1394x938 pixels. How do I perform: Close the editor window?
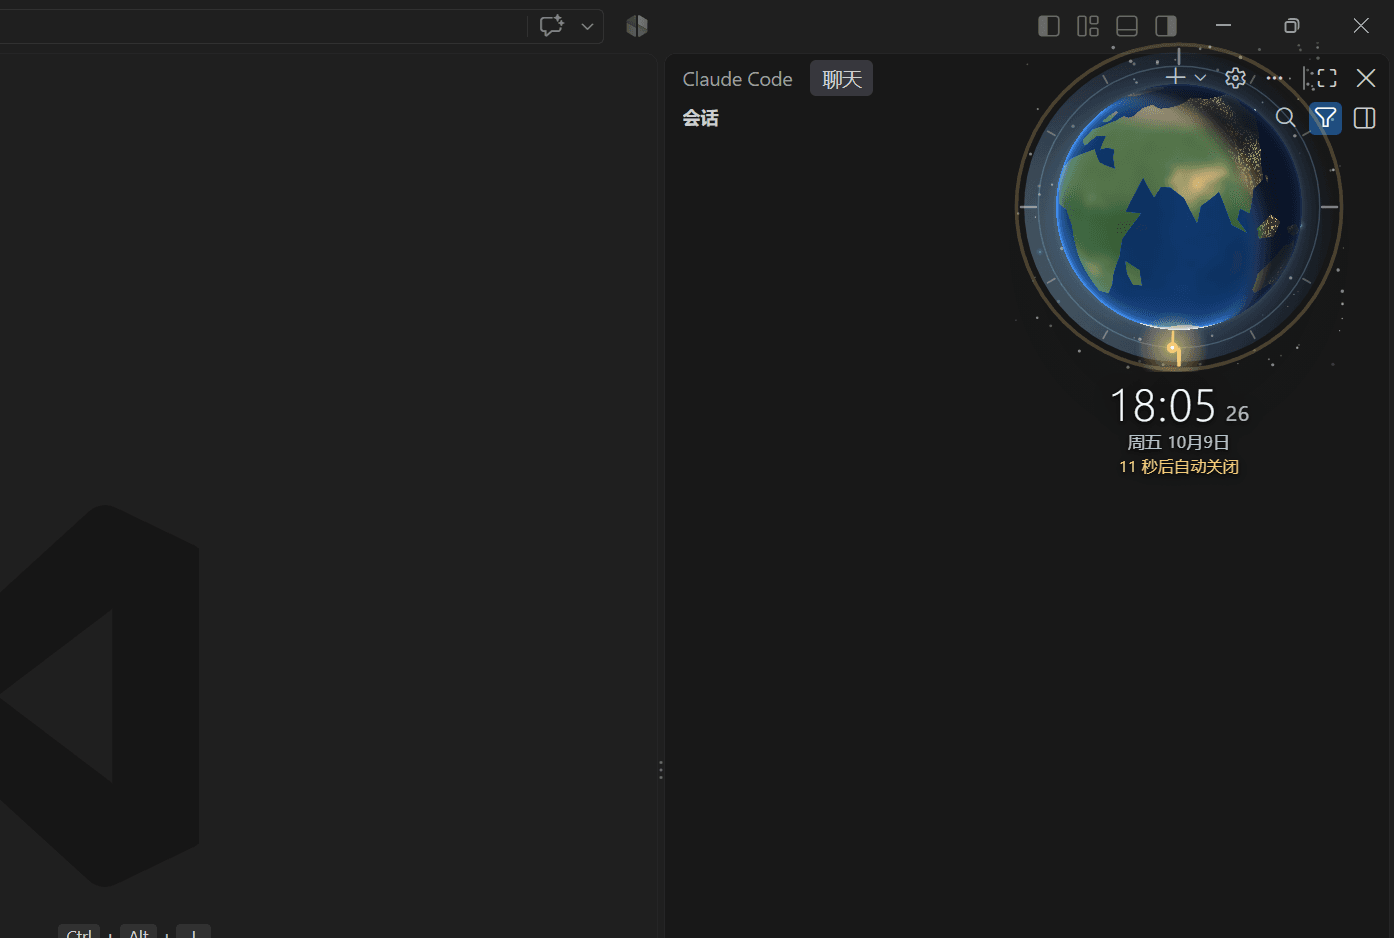1361,26
